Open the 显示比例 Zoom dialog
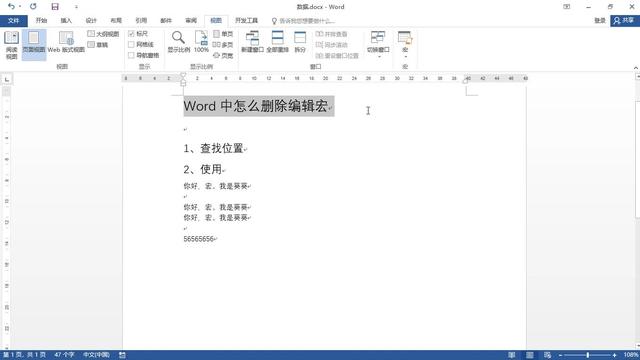The height and width of the screenshot is (360, 640). click(178, 42)
